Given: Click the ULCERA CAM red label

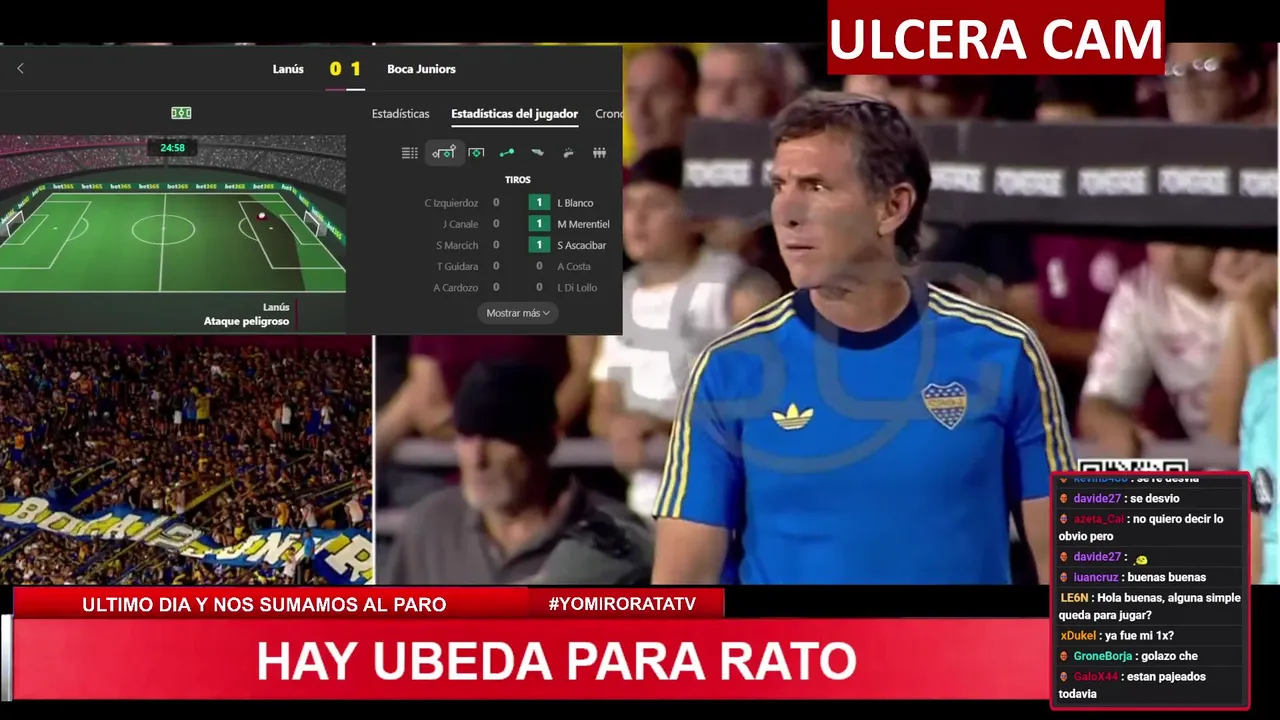Looking at the screenshot, I should click(x=996, y=38).
